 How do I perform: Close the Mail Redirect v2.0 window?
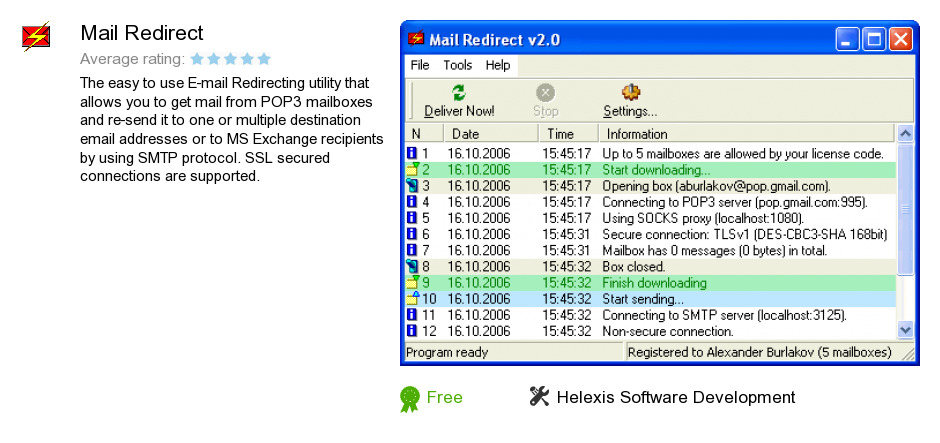point(900,40)
